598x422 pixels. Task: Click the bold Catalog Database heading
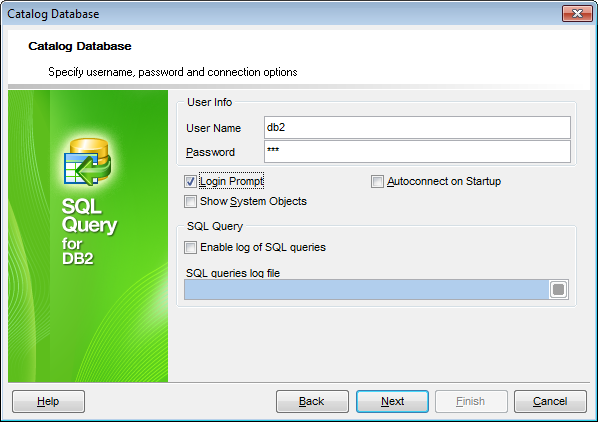point(80,46)
